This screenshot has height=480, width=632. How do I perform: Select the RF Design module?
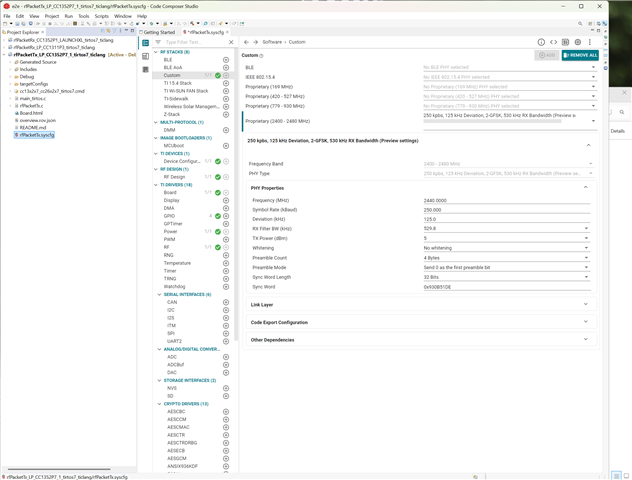(x=175, y=177)
